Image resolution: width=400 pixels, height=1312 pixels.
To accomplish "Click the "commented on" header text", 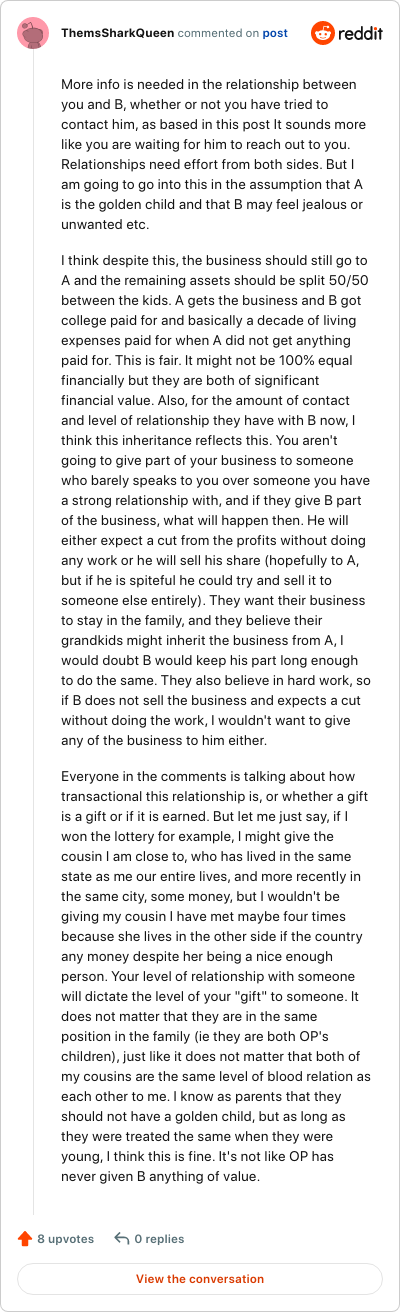I will [218, 33].
